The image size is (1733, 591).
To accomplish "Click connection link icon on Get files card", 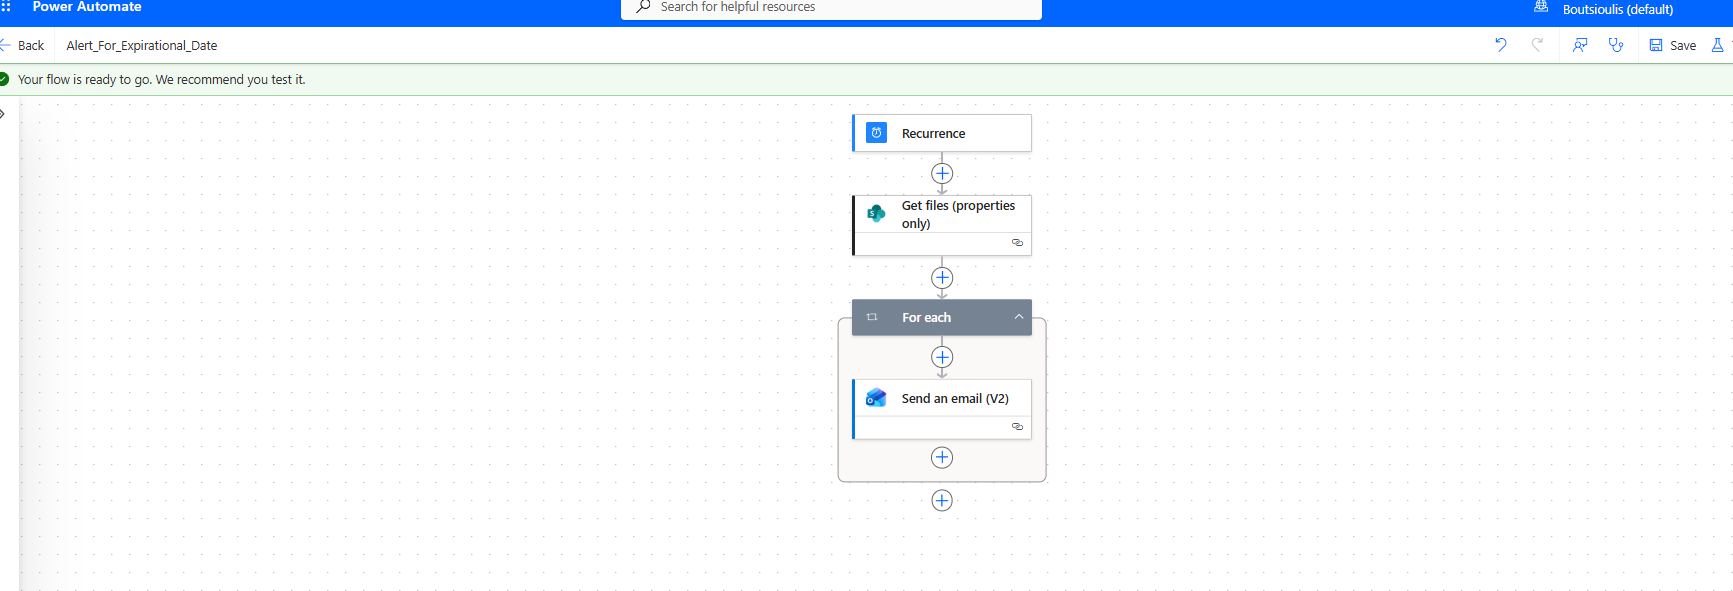I will coord(1017,243).
